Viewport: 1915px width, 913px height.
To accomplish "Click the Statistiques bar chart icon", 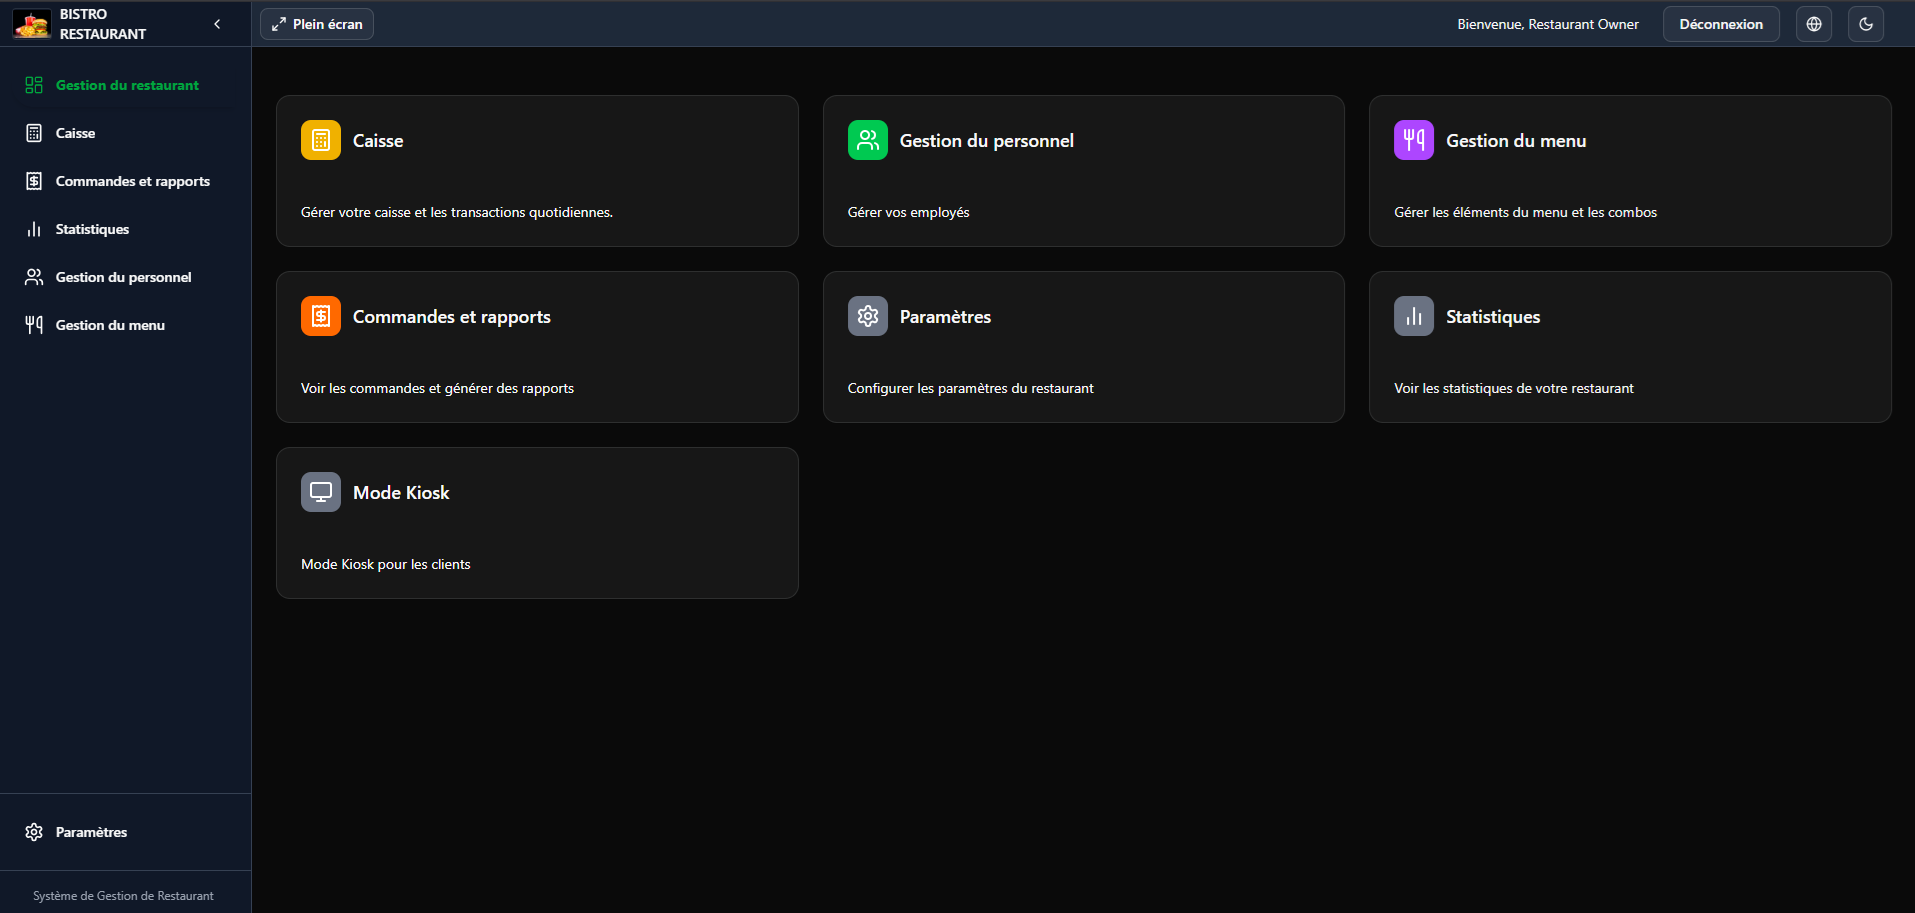I will (x=1413, y=315).
